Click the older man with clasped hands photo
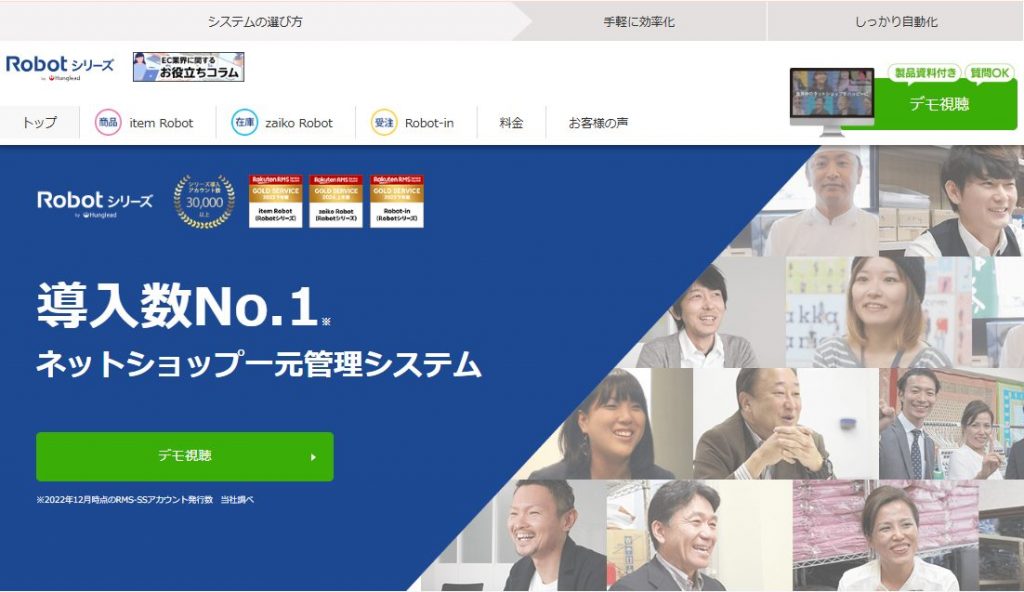1024x592 pixels. click(x=784, y=424)
